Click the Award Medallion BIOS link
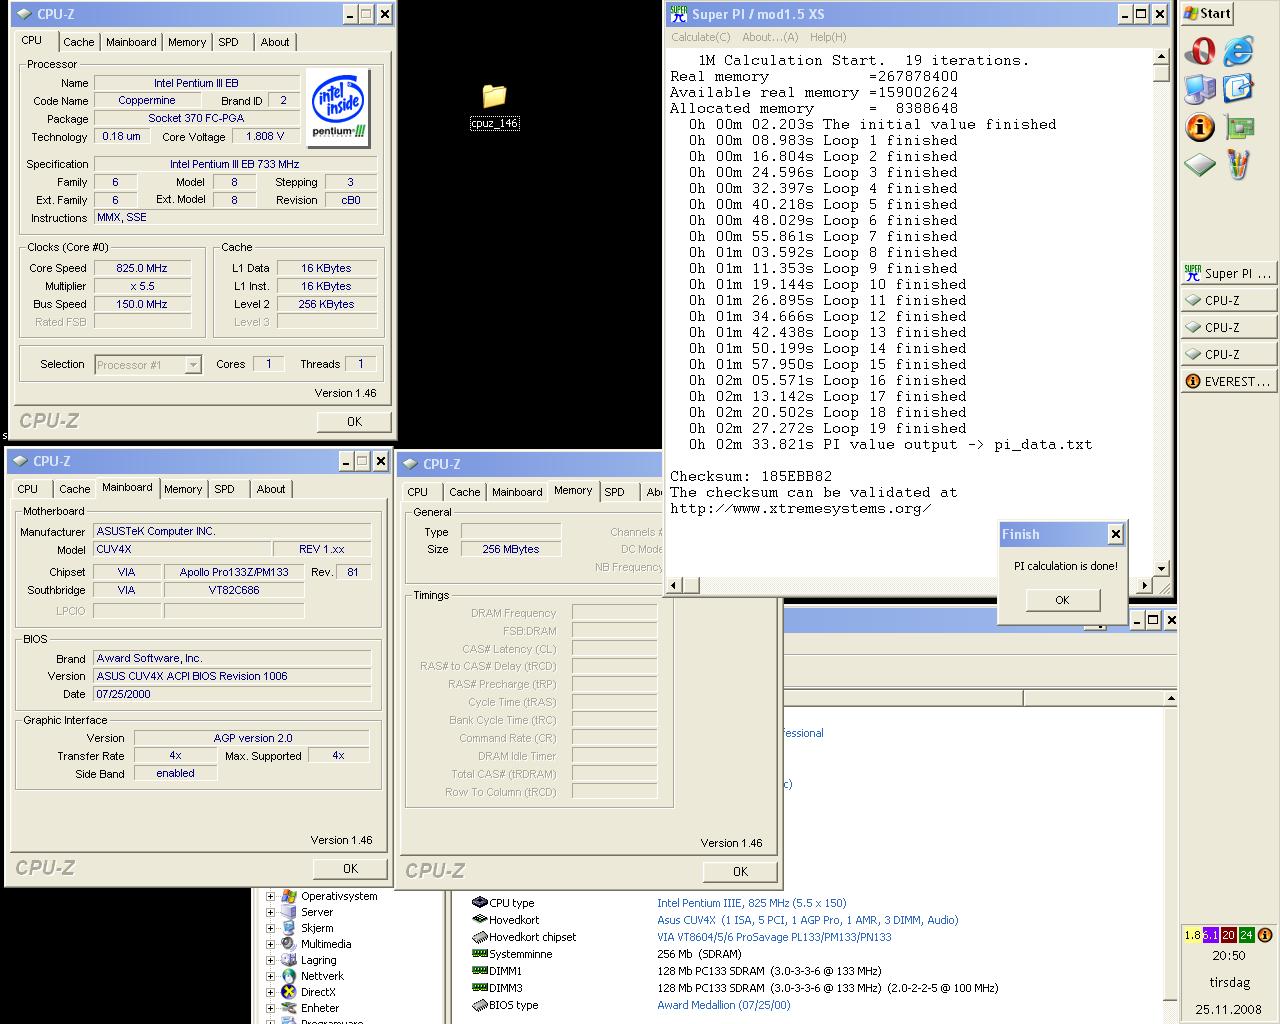The width and height of the screenshot is (1280, 1024). click(x=723, y=1005)
